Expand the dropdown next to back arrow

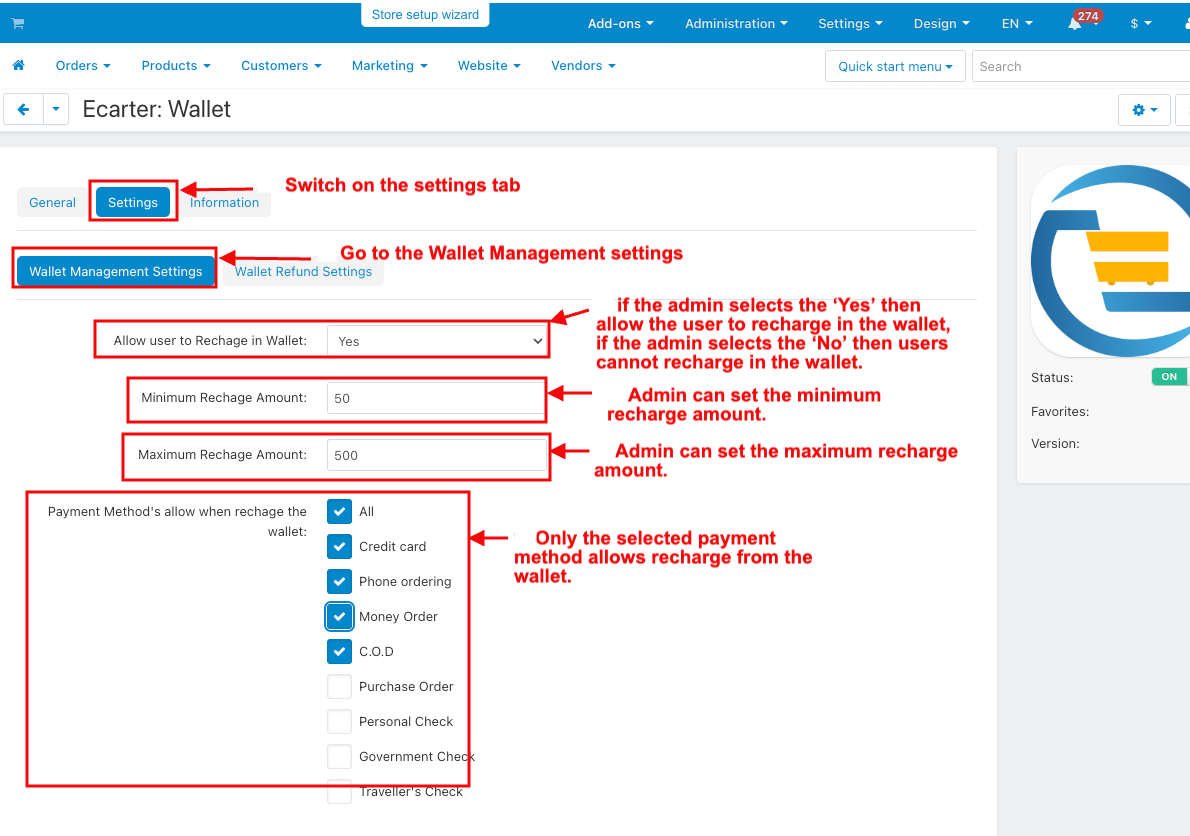(x=56, y=110)
